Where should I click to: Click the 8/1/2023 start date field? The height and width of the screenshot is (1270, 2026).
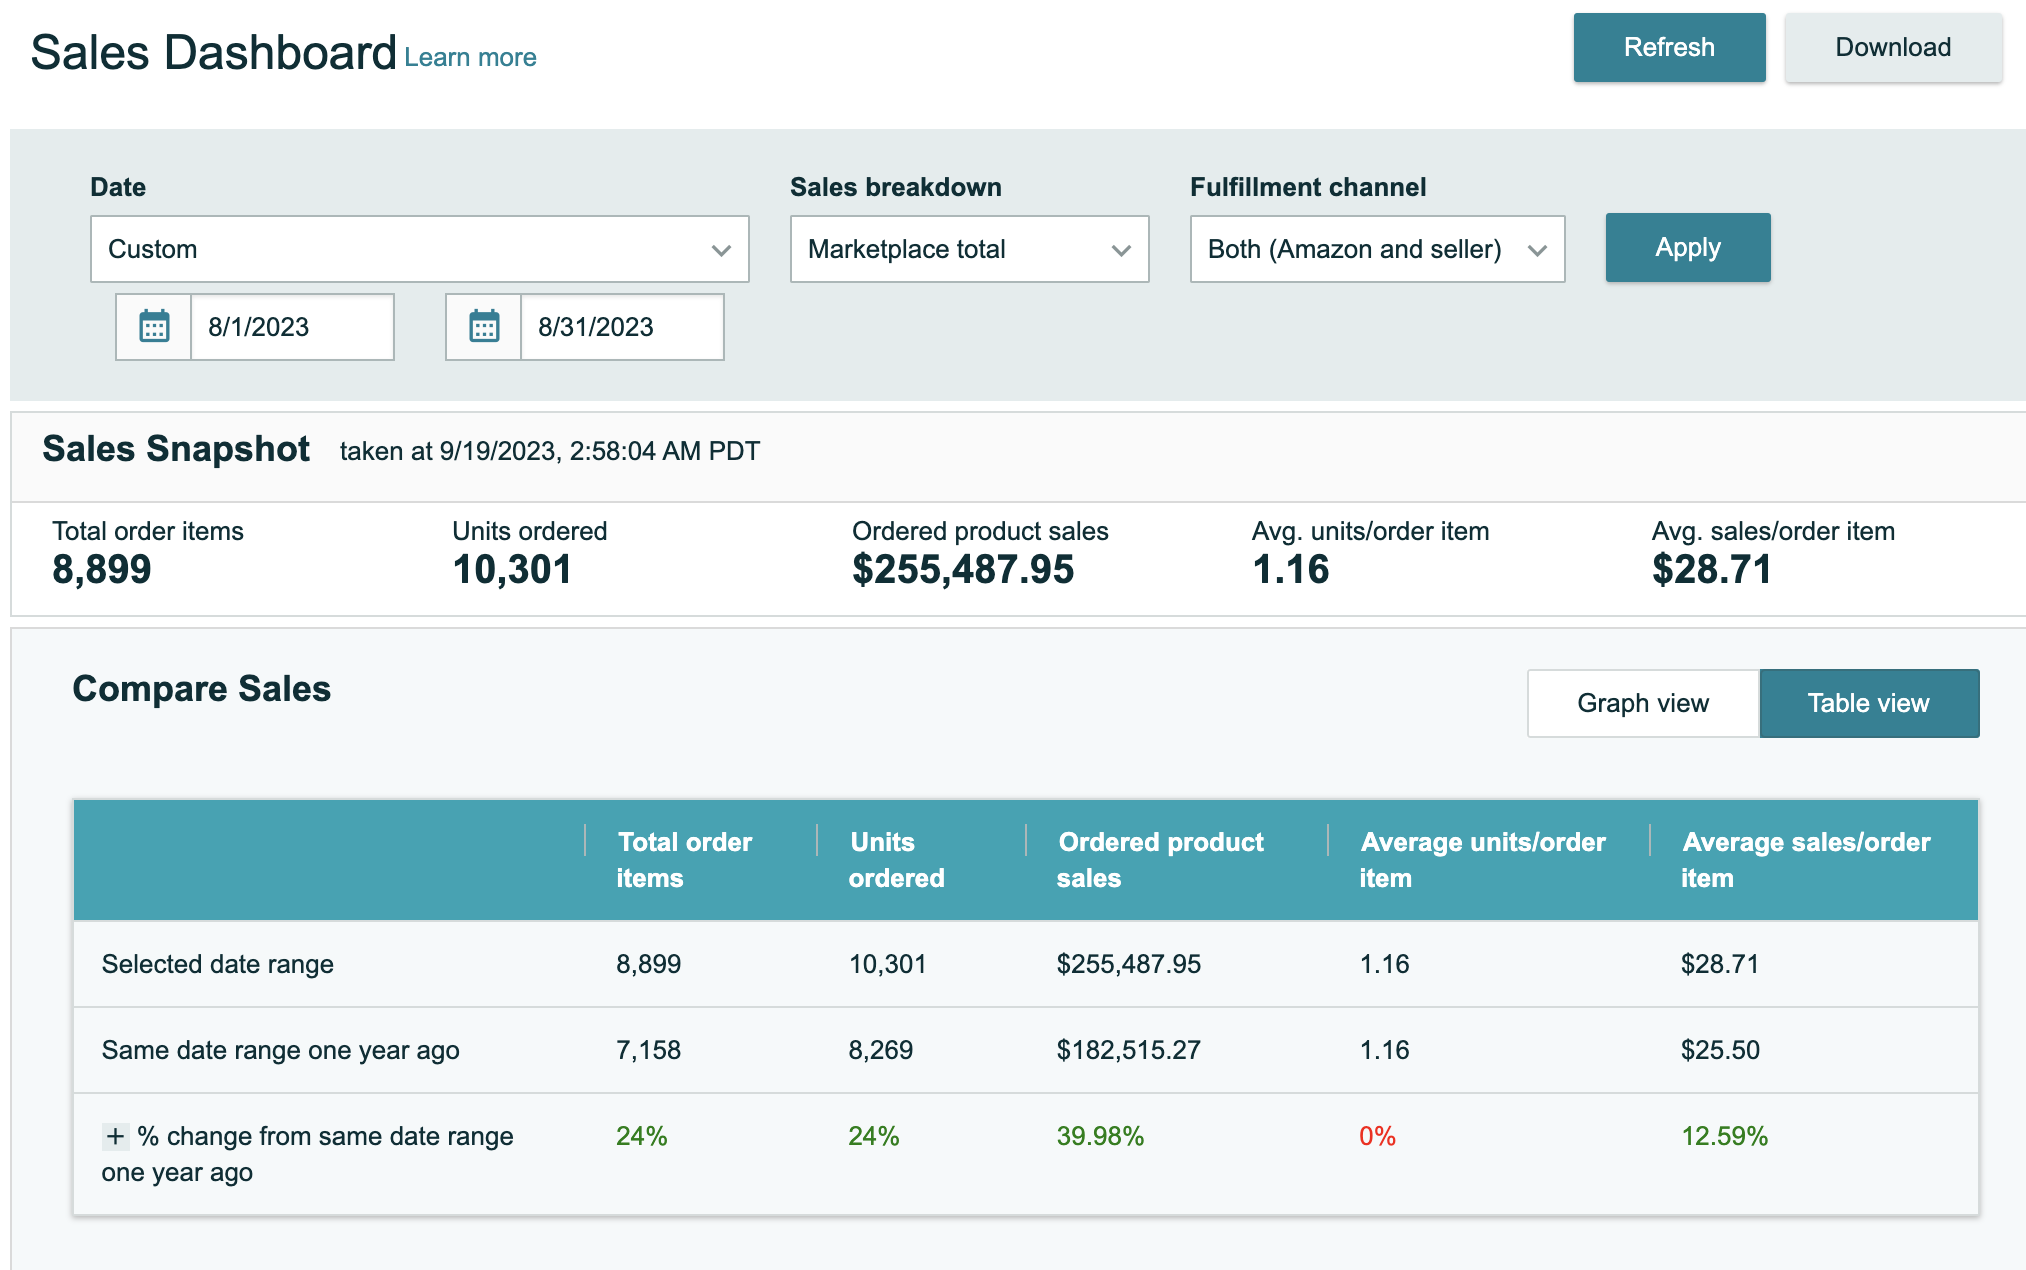[x=291, y=327]
